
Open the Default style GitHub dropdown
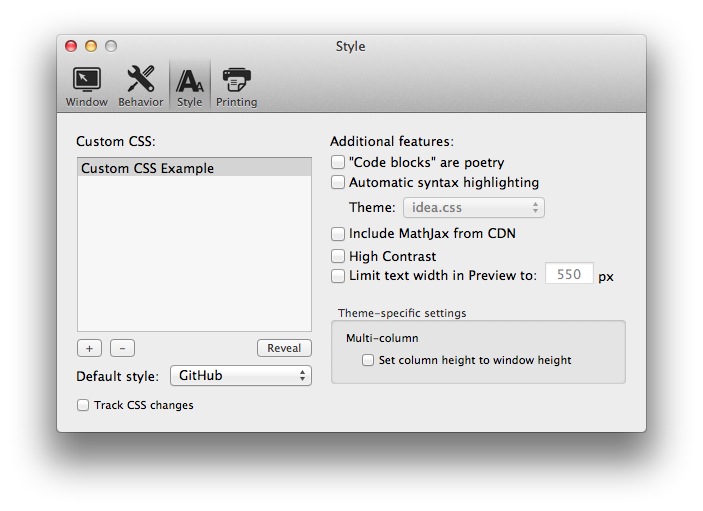coord(241,376)
